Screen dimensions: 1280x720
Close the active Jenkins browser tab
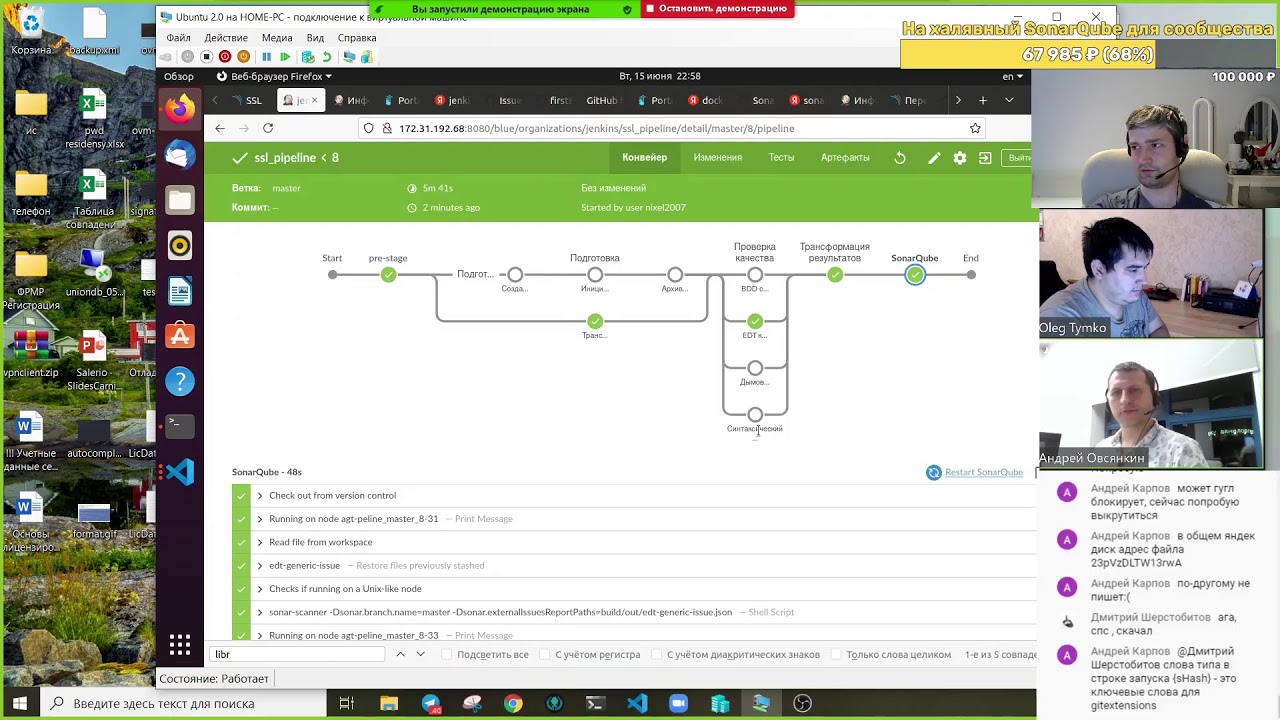[x=314, y=100]
